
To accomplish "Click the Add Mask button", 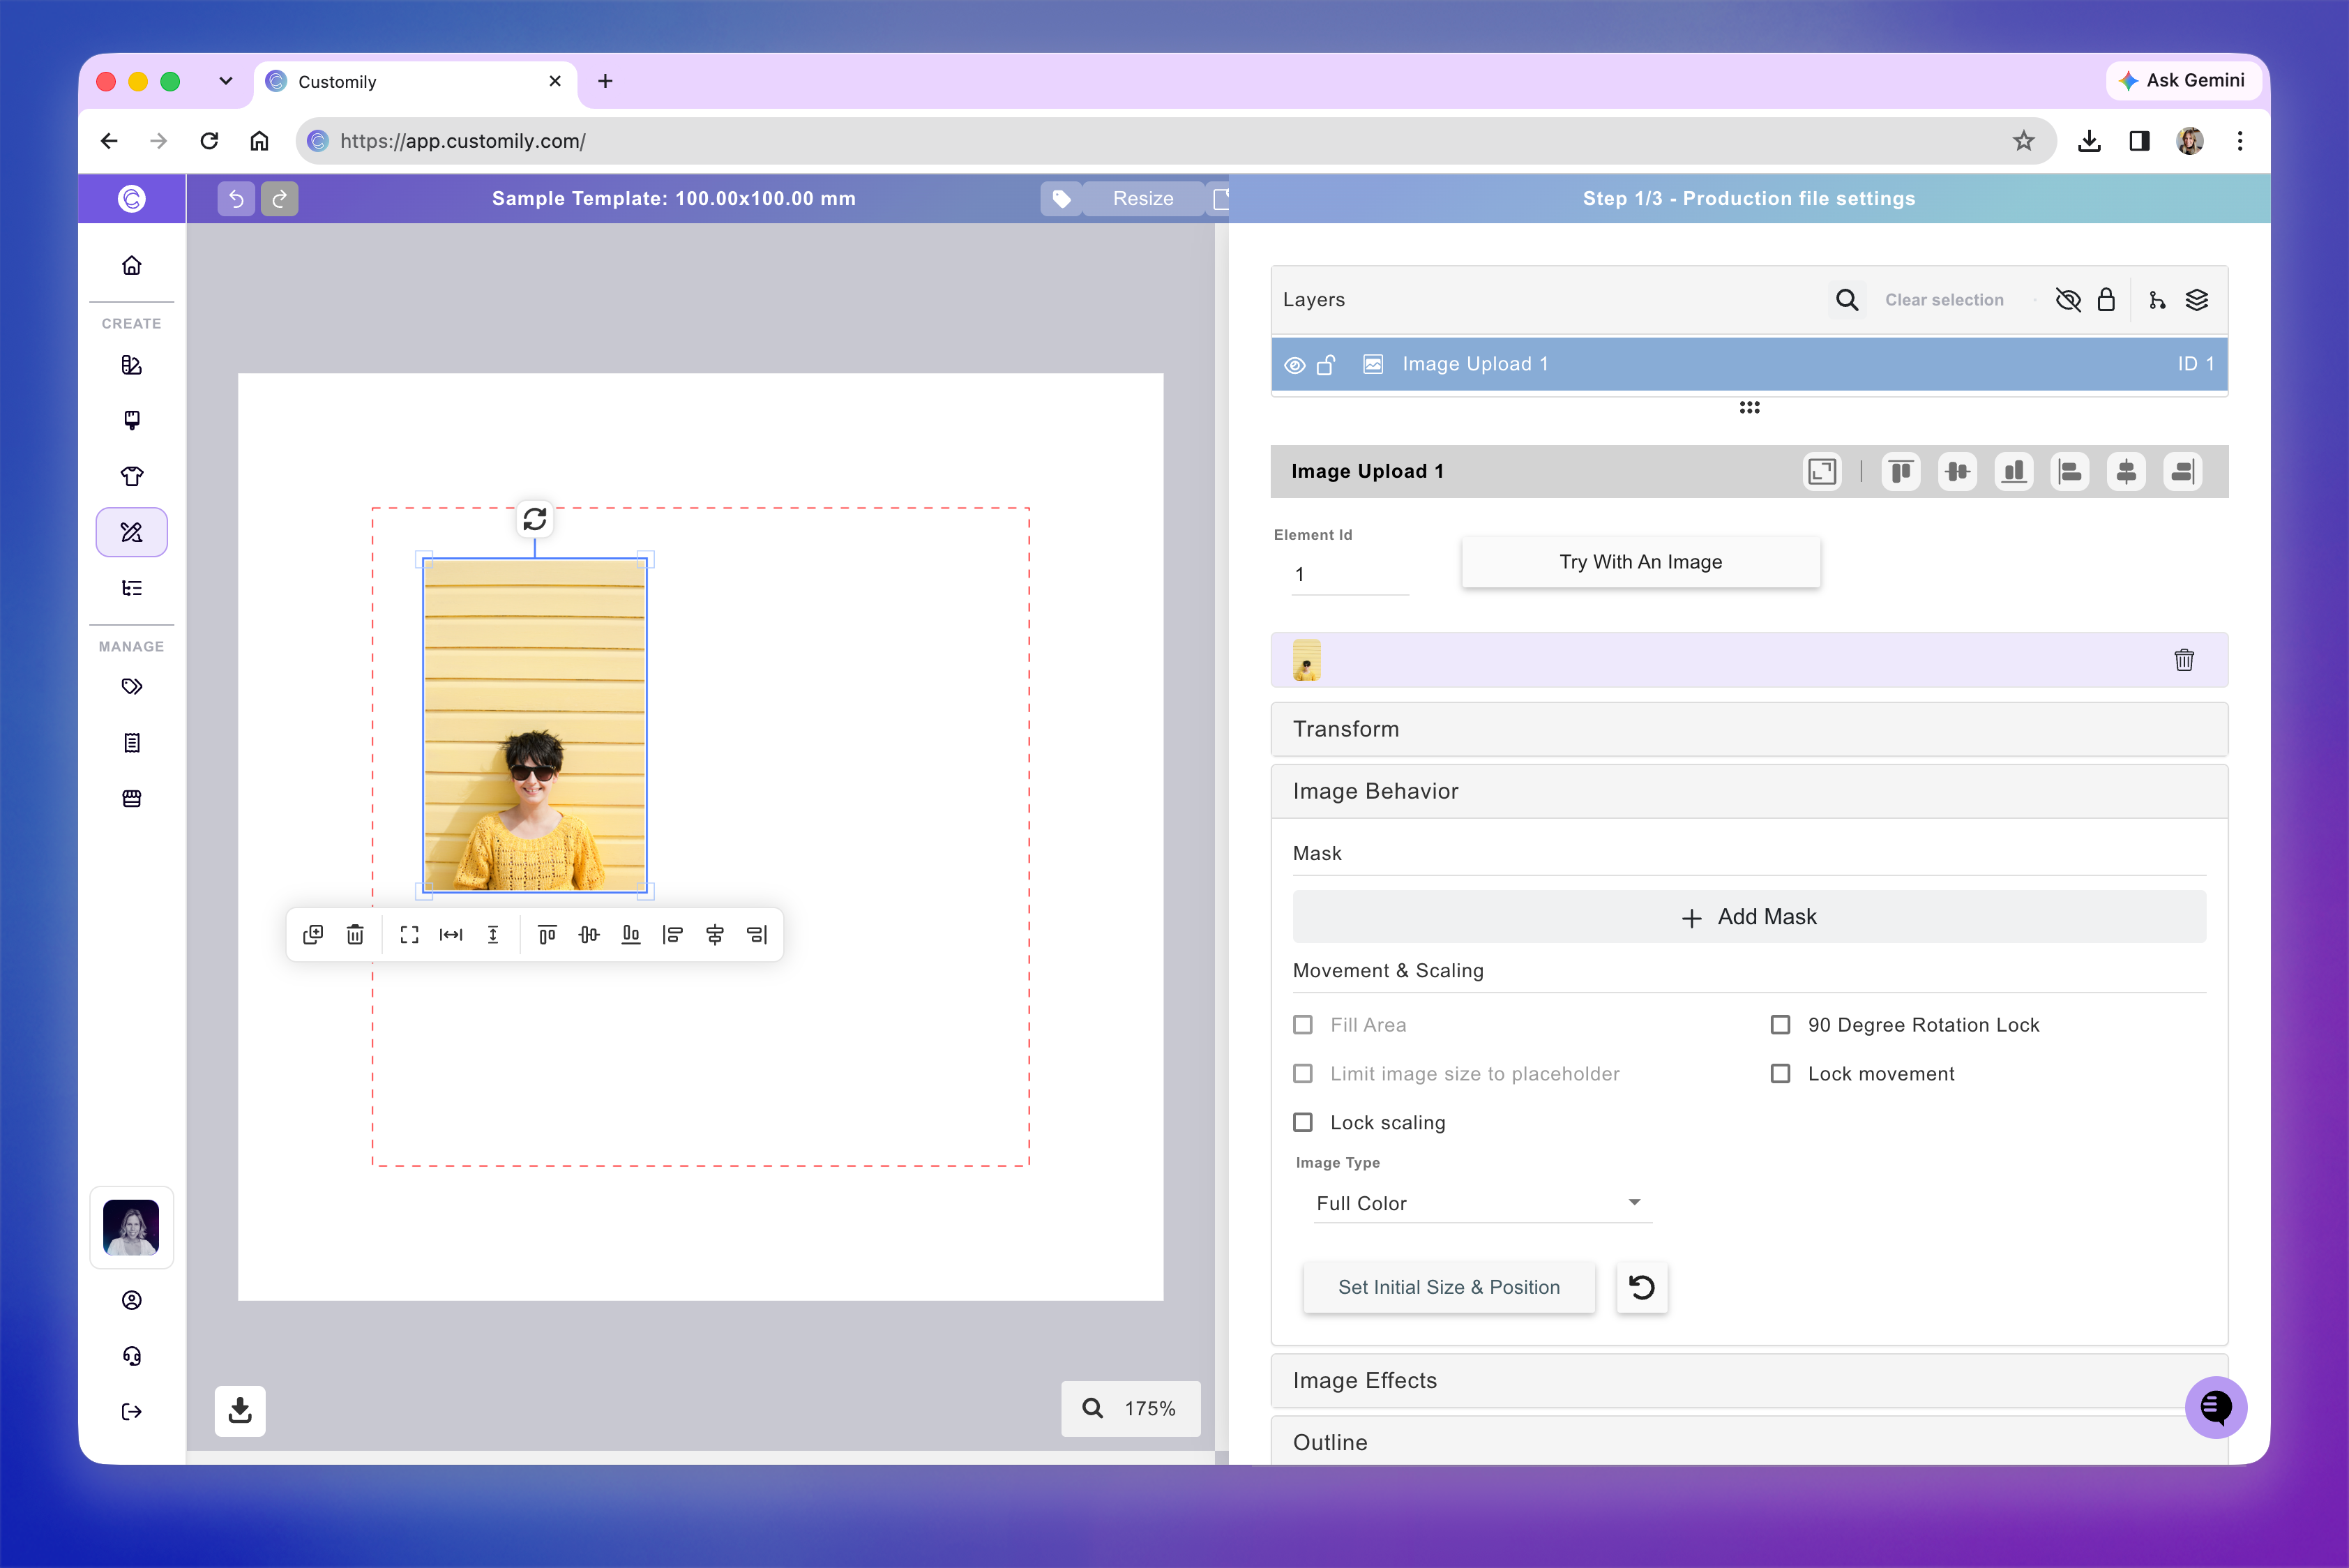I will coord(1749,917).
